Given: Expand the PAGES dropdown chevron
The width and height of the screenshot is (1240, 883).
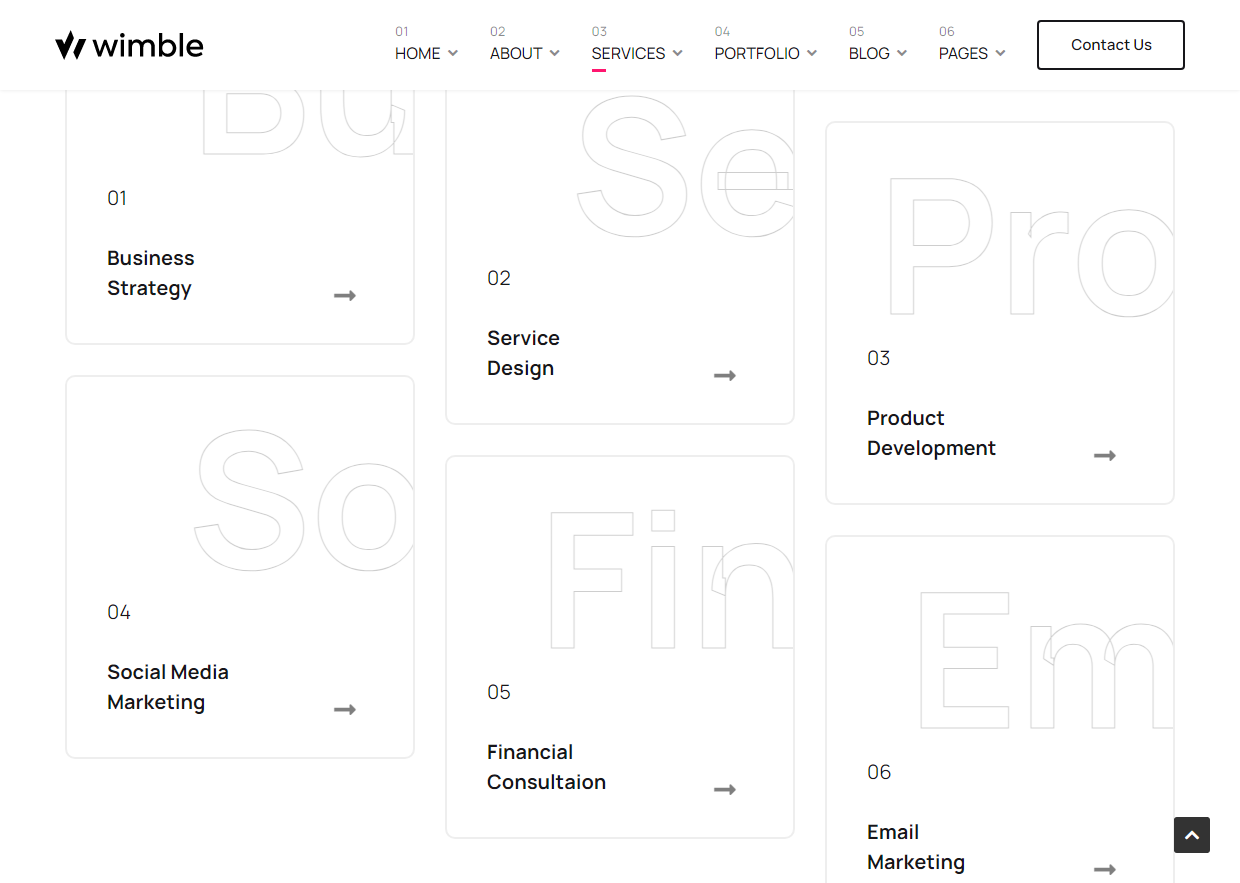Looking at the screenshot, I should coord(1000,53).
